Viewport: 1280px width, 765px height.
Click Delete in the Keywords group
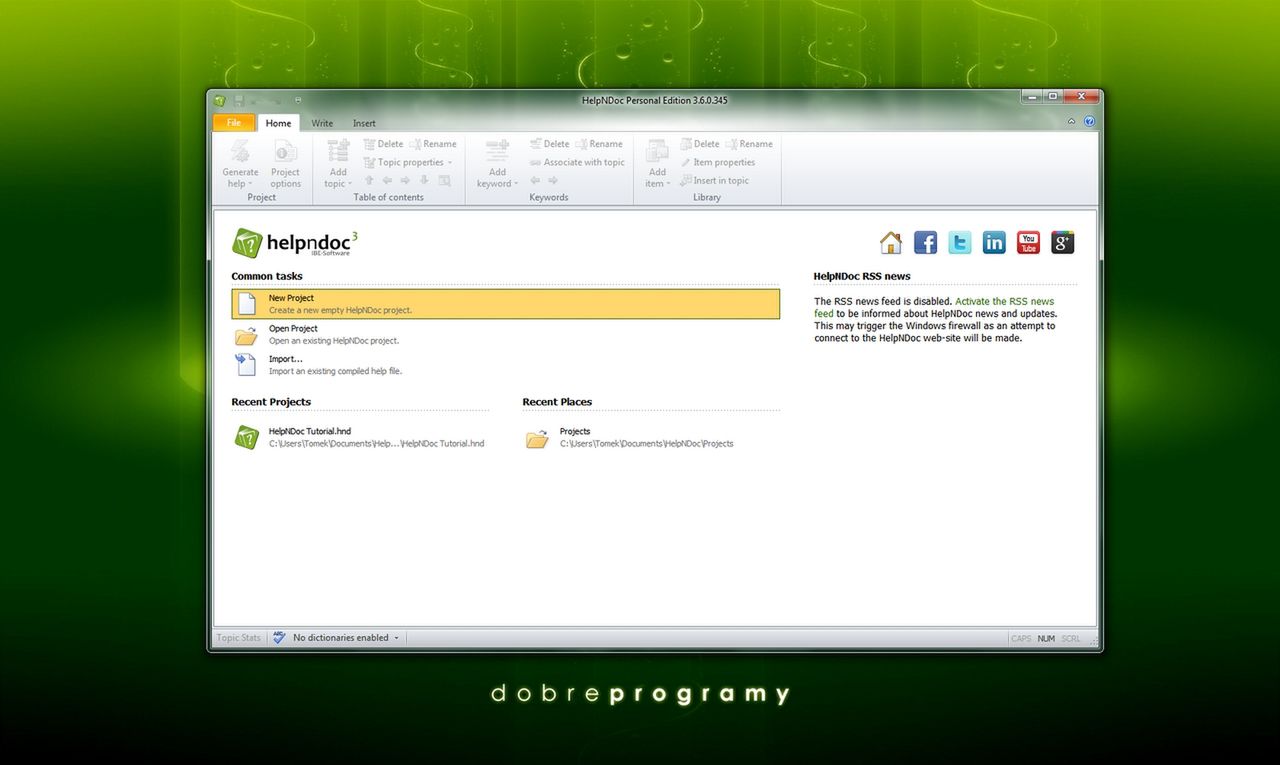click(549, 144)
